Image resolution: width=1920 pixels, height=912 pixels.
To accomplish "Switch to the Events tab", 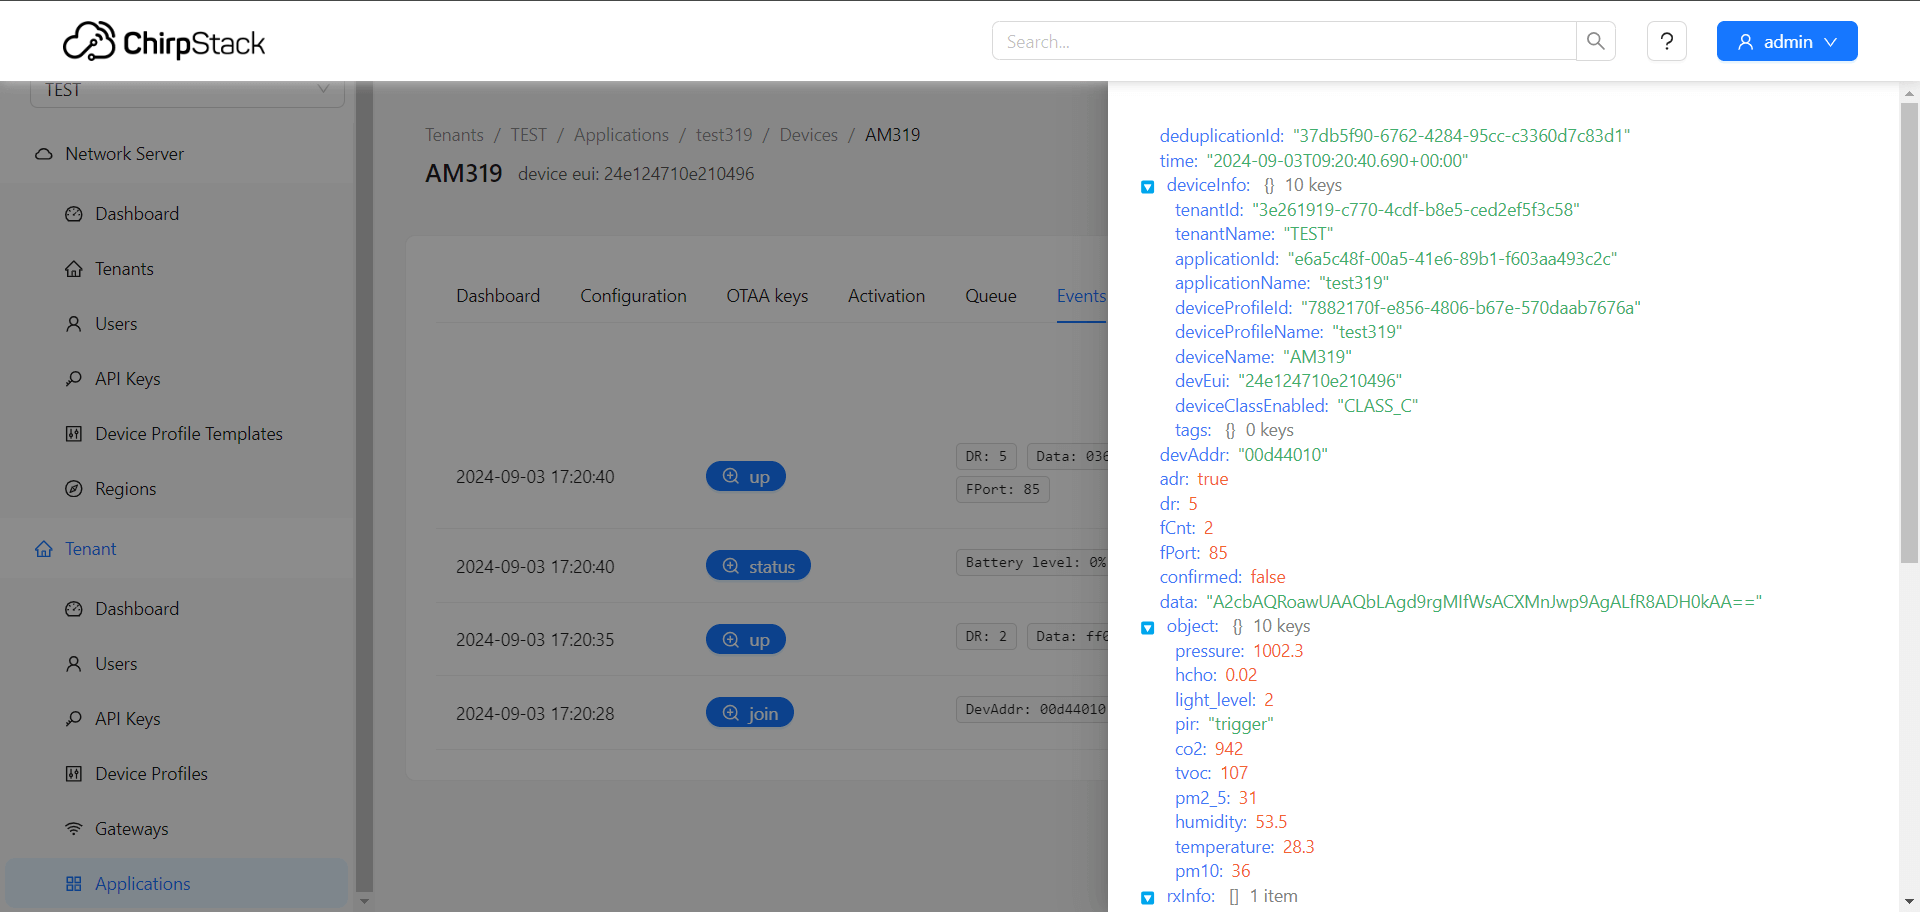I will [1081, 296].
